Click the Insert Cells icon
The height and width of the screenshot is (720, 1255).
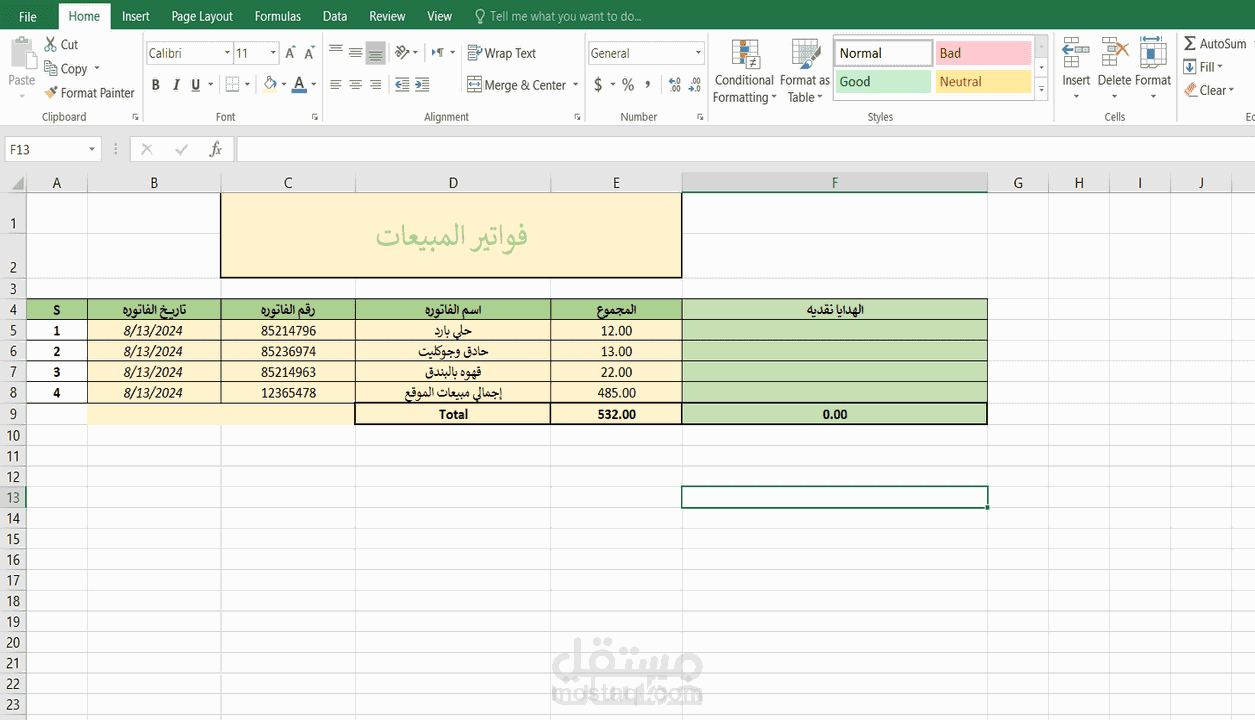tap(1075, 60)
